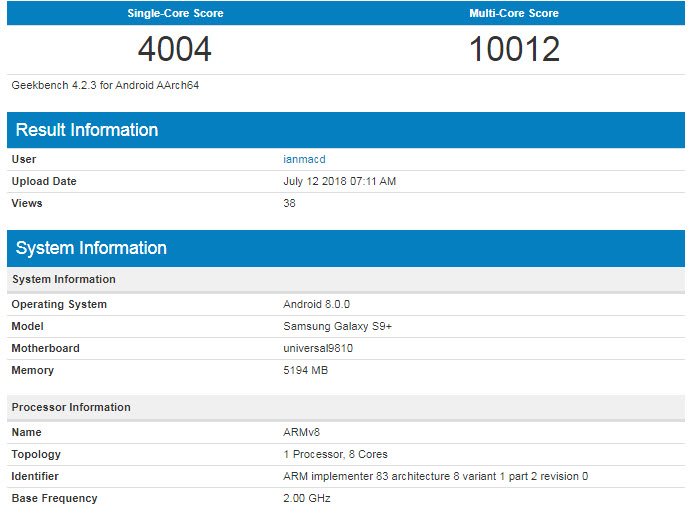Screen dimensions: 695x518
Task: Click the Motherboard row label
Action: pyautogui.click(x=46, y=348)
